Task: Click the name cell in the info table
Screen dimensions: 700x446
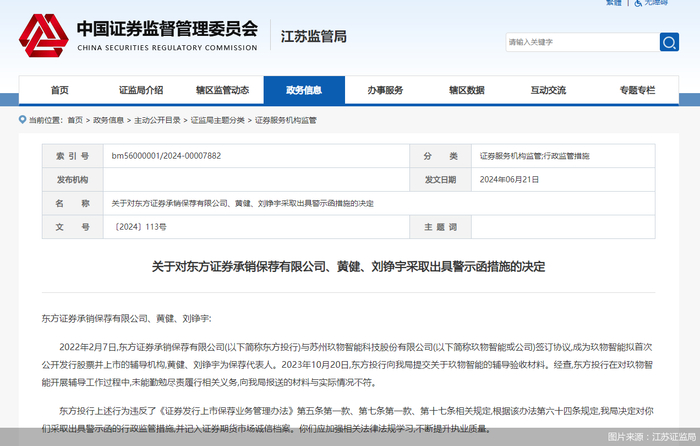Action: (379, 203)
